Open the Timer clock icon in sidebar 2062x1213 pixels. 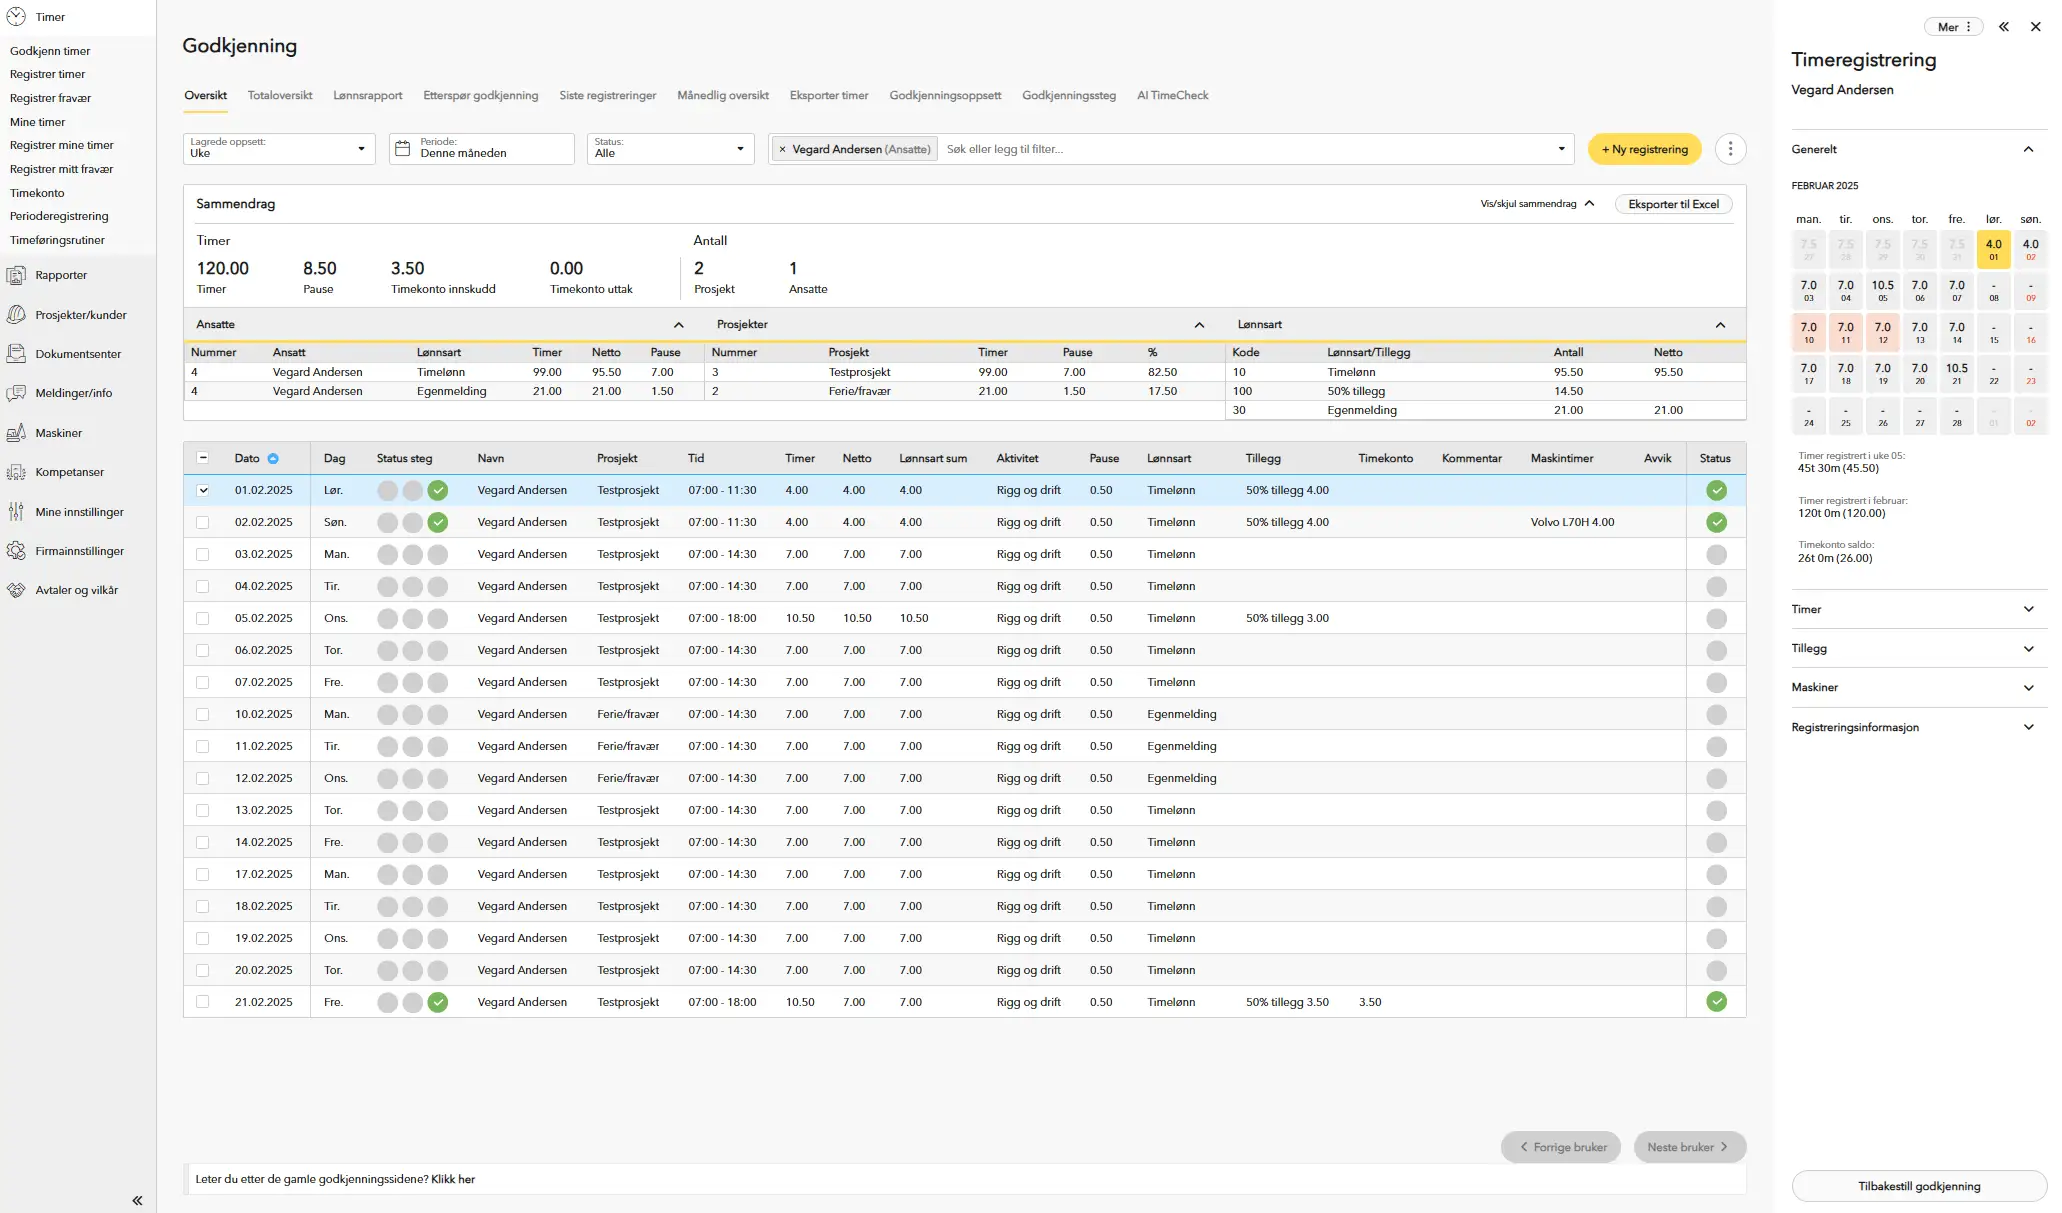coord(16,17)
